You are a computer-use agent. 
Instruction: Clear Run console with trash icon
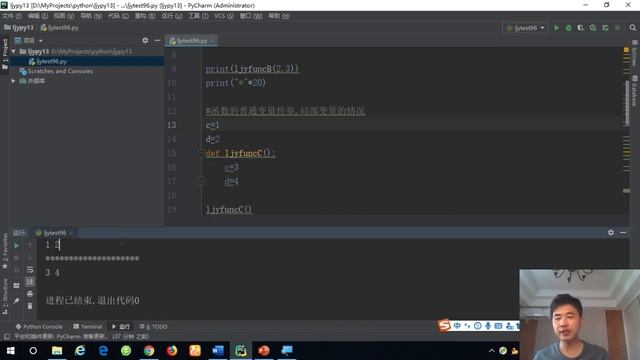coord(30,306)
